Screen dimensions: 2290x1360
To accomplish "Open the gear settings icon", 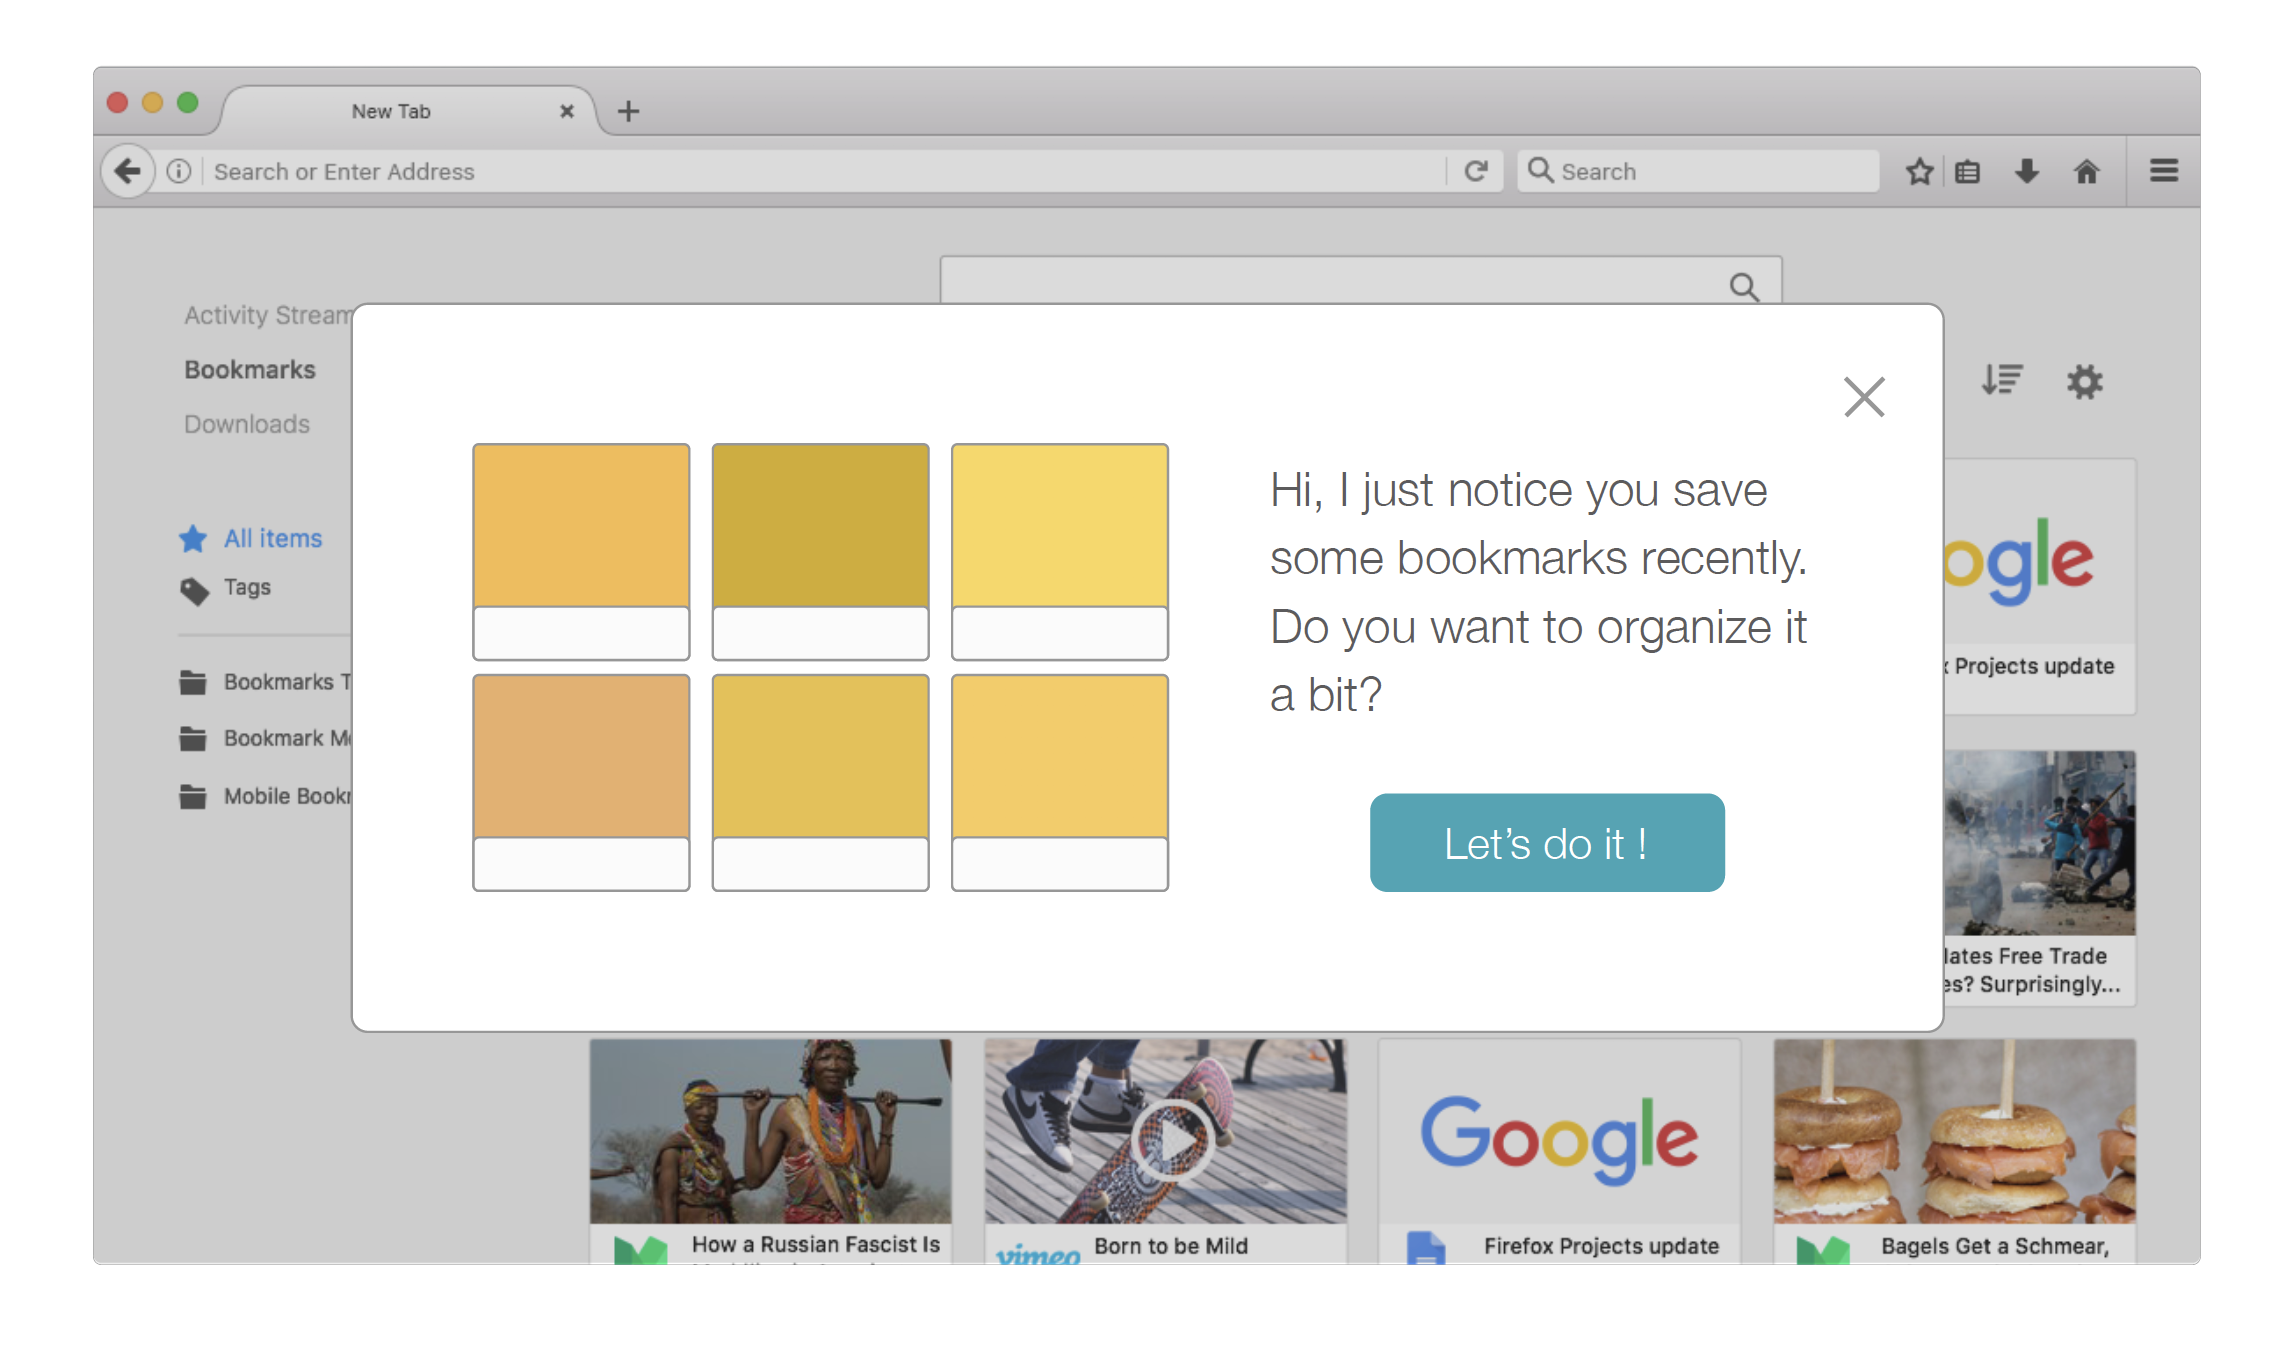I will (2085, 381).
